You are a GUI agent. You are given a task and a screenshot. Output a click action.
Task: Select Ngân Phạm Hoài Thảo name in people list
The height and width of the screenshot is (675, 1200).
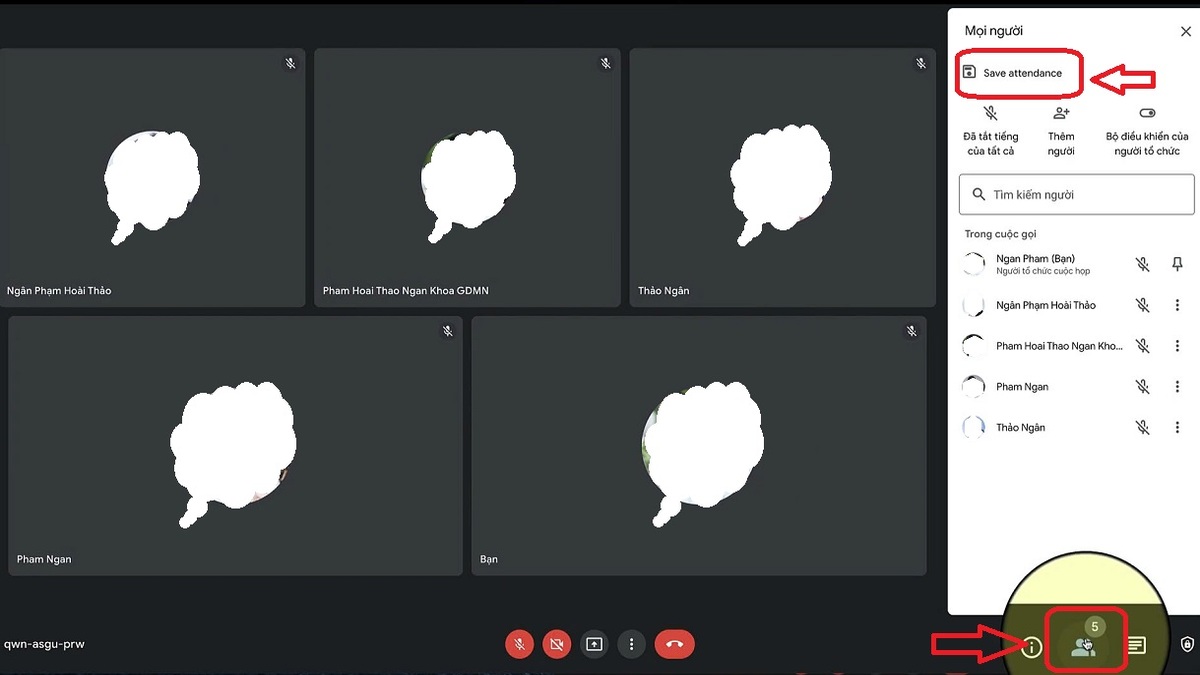click(1046, 305)
